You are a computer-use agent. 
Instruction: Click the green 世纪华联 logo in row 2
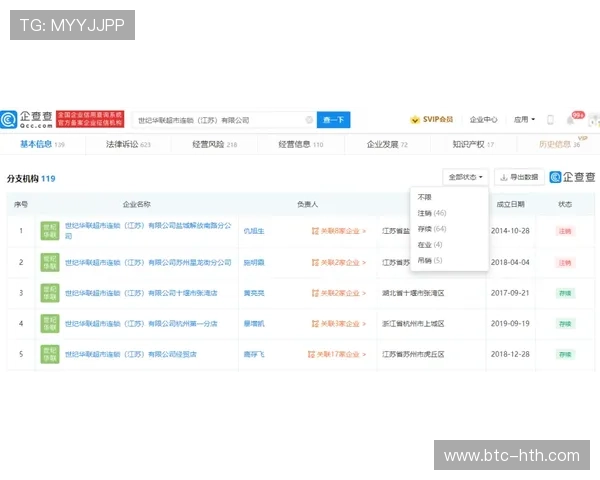click(50, 262)
